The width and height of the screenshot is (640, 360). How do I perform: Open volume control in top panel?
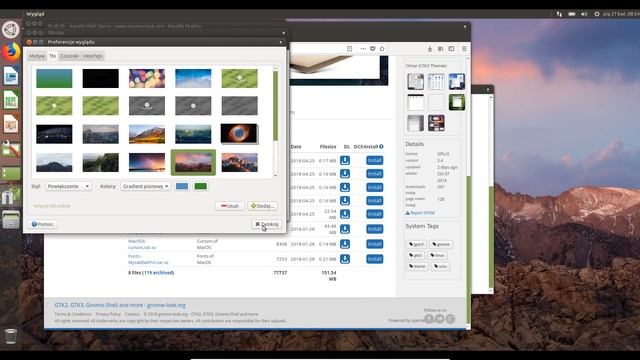584,14
